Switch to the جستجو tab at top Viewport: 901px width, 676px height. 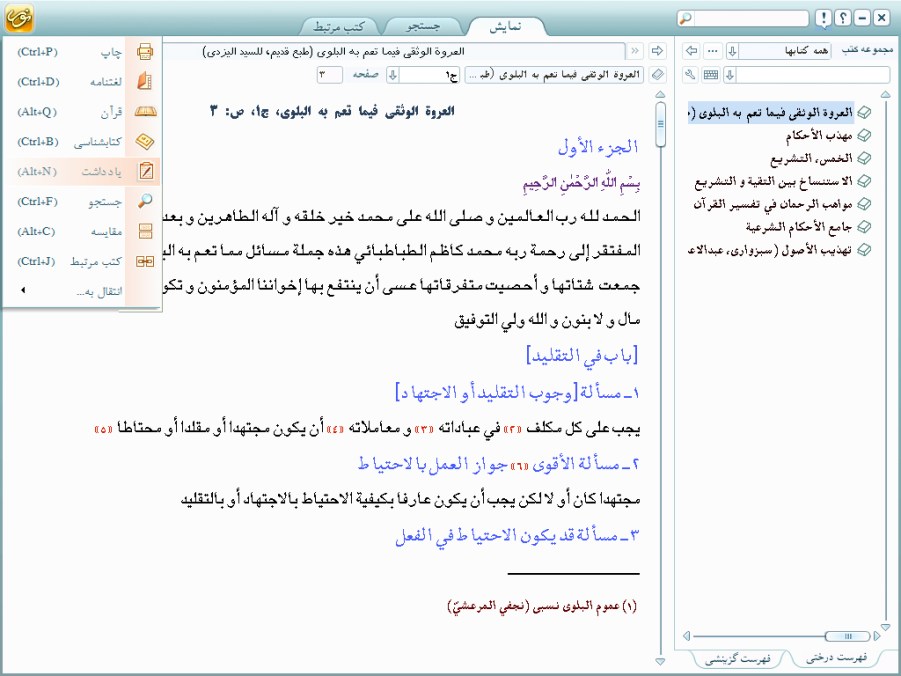422,26
